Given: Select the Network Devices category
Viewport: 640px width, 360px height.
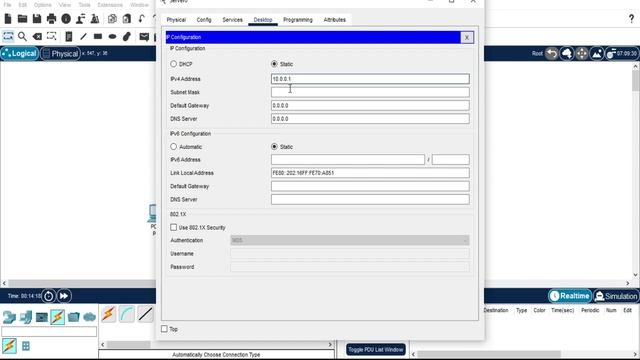Looking at the screenshot, I should tap(9, 317).
